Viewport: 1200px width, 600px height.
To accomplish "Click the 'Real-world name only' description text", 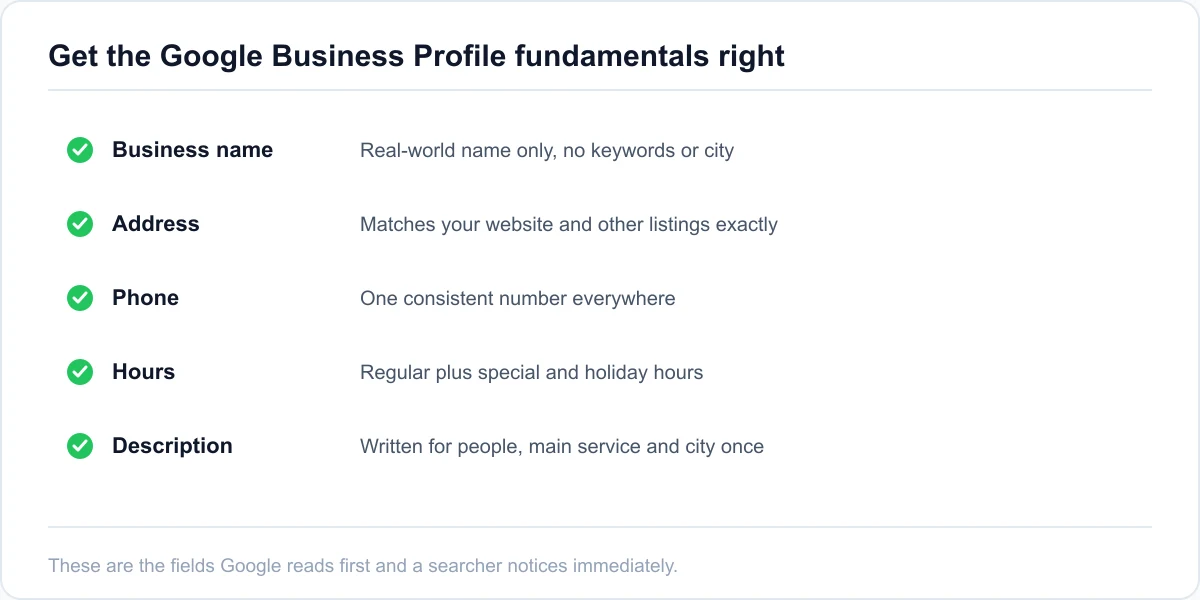I will [547, 151].
